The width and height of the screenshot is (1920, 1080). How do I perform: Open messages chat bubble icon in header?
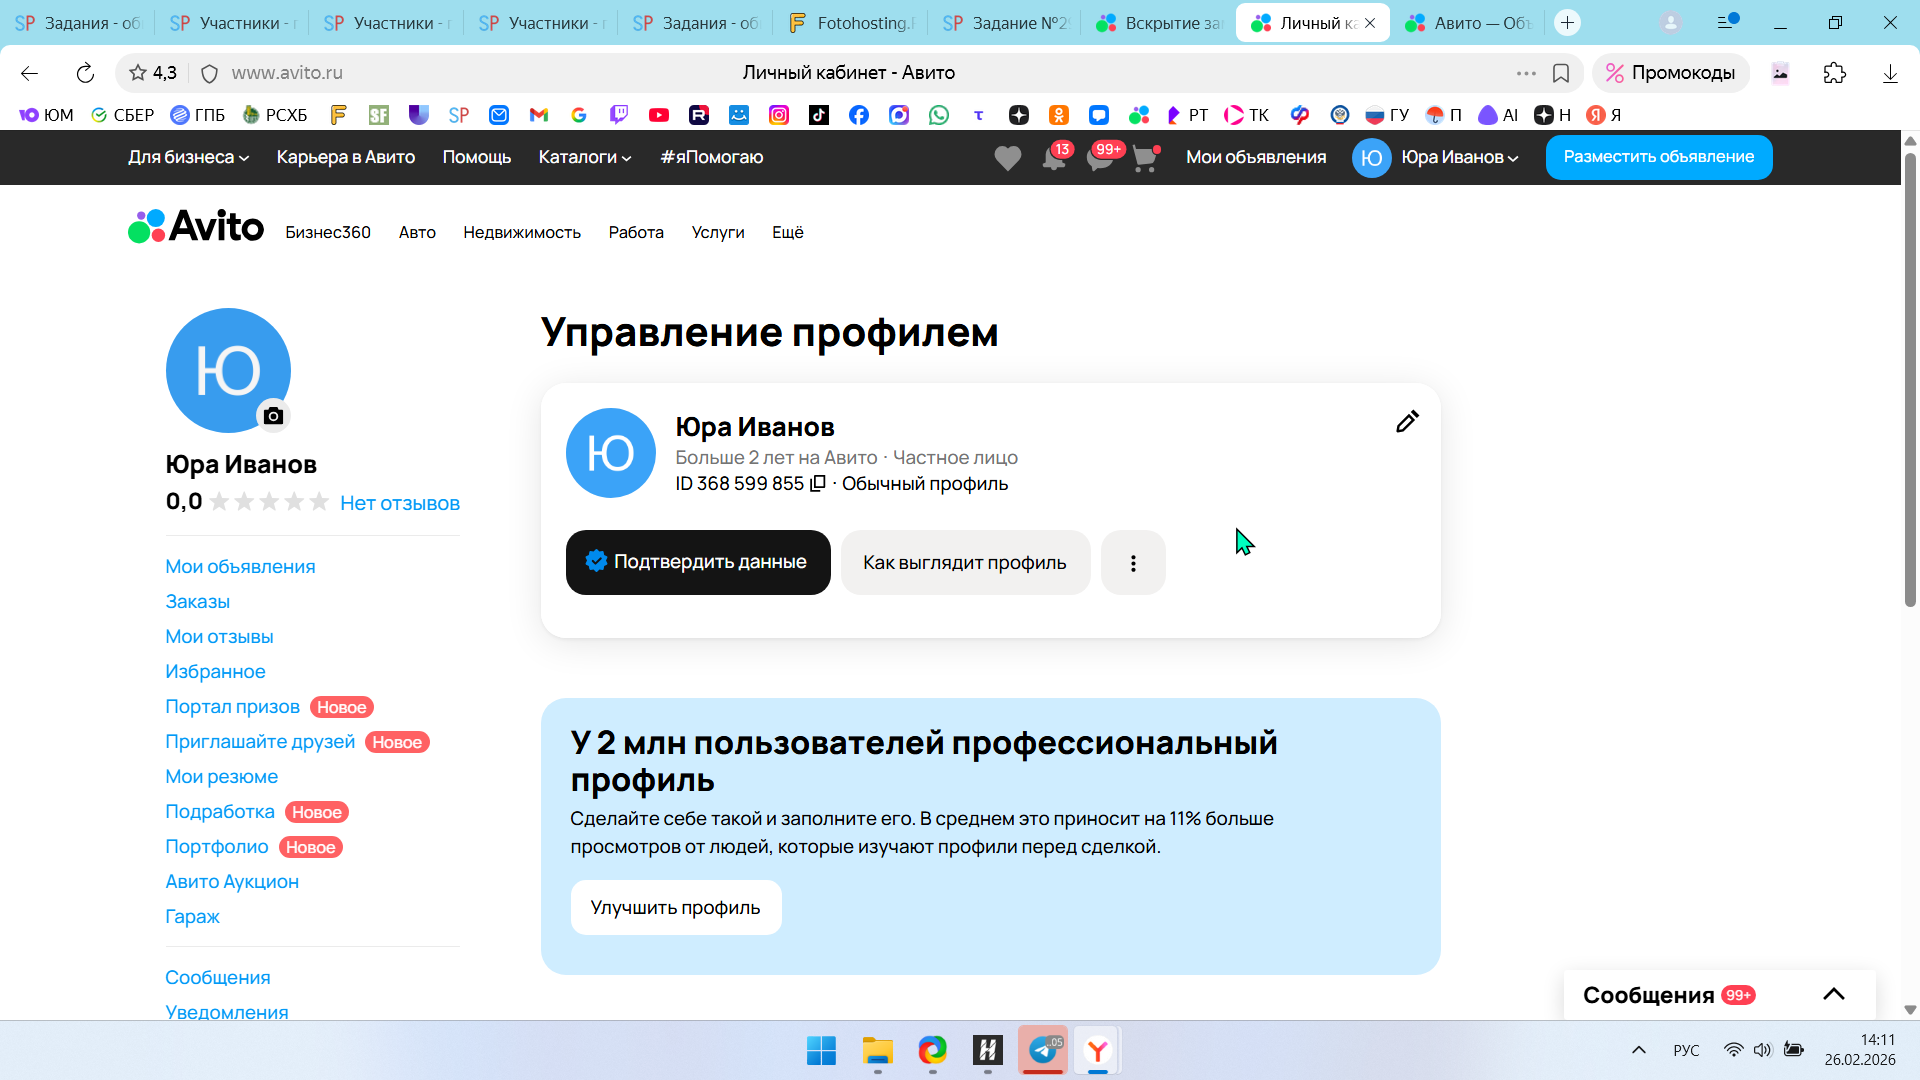pyautogui.click(x=1100, y=158)
